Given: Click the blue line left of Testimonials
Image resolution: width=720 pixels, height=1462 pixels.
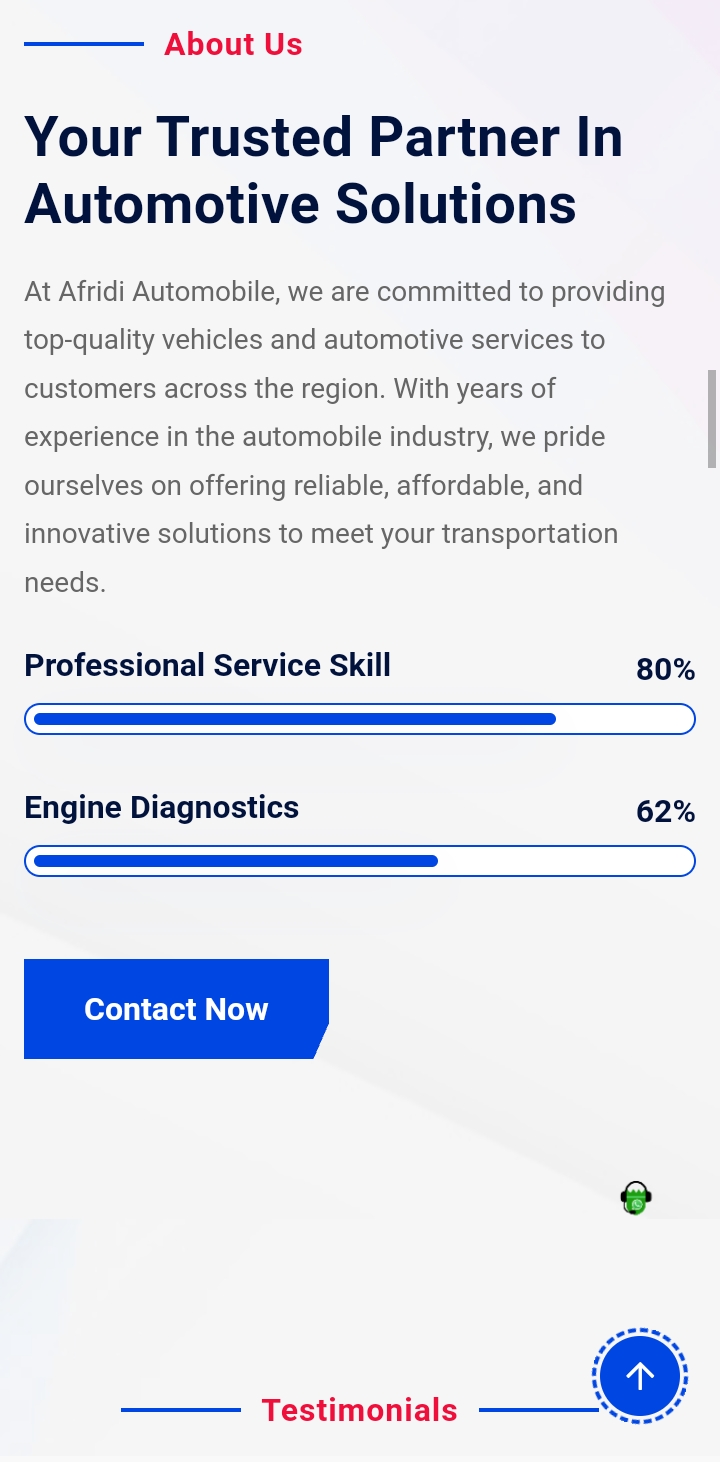Looking at the screenshot, I should point(181,1410).
